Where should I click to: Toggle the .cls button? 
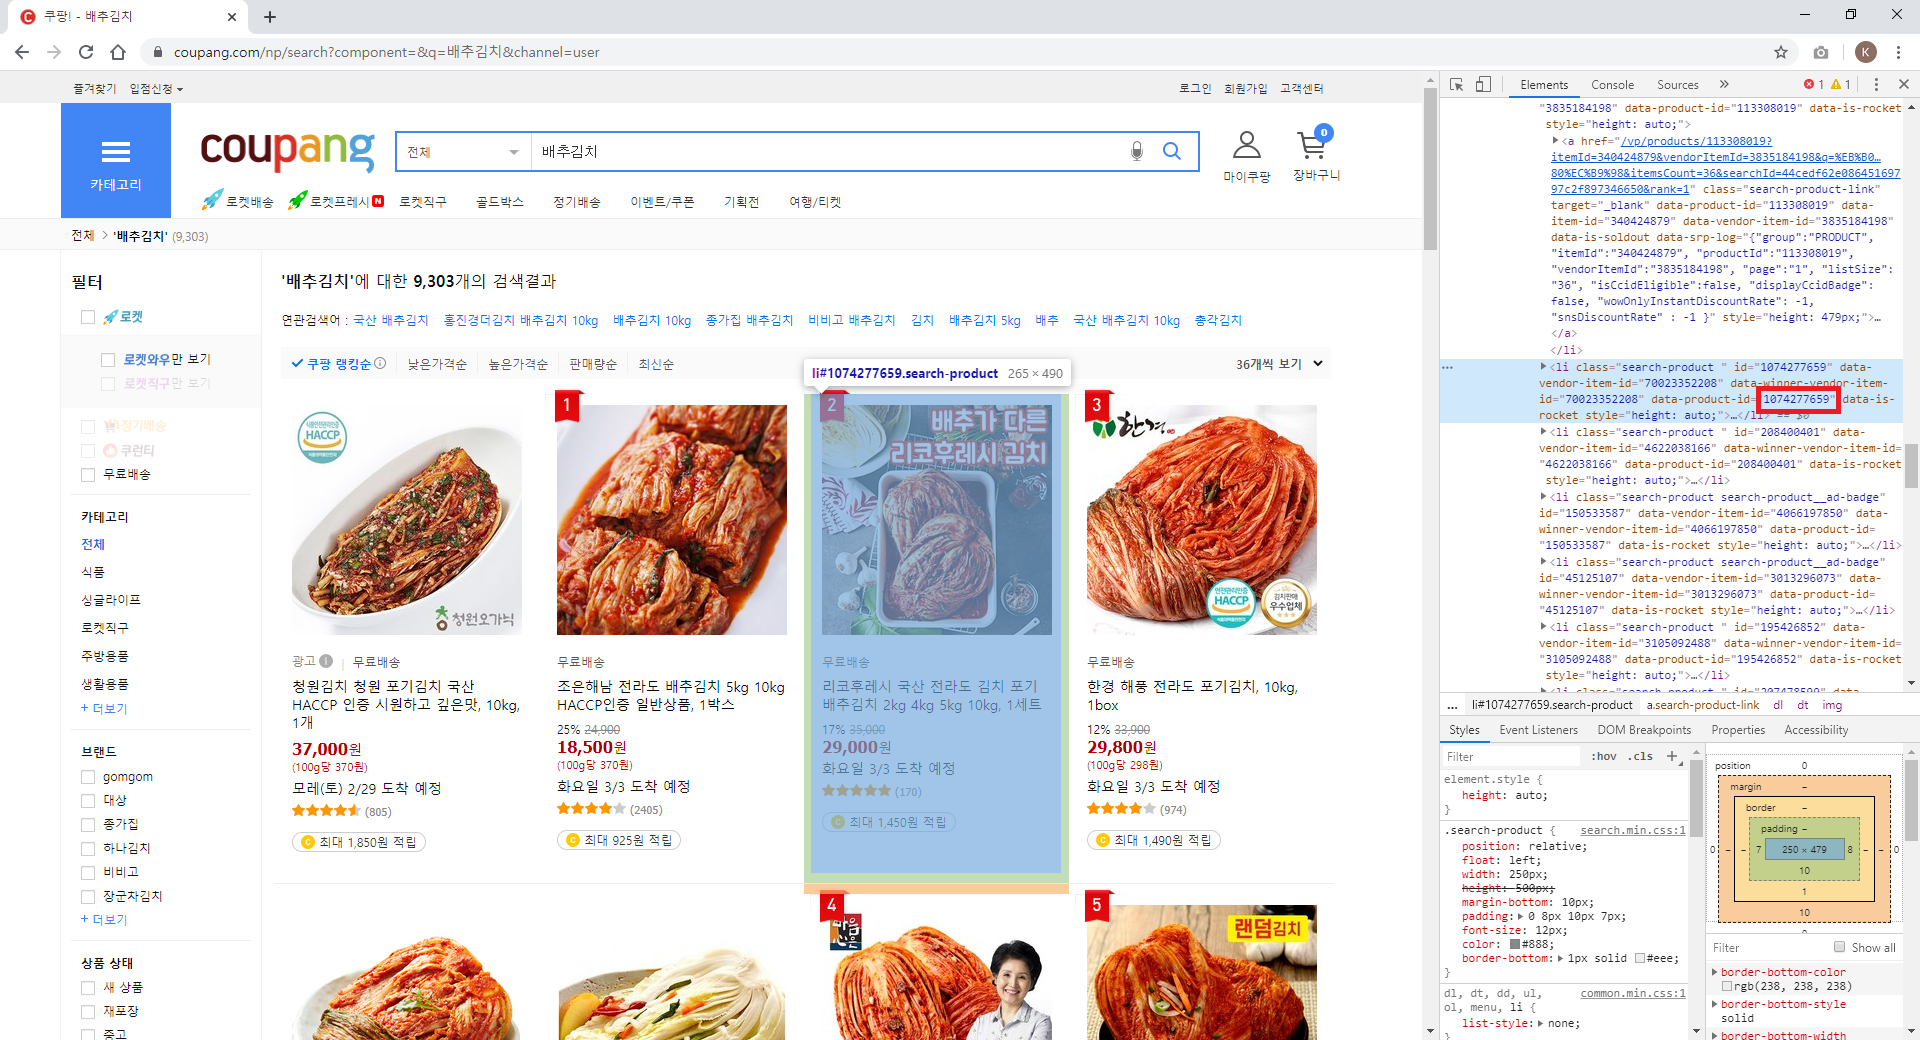click(x=1640, y=756)
